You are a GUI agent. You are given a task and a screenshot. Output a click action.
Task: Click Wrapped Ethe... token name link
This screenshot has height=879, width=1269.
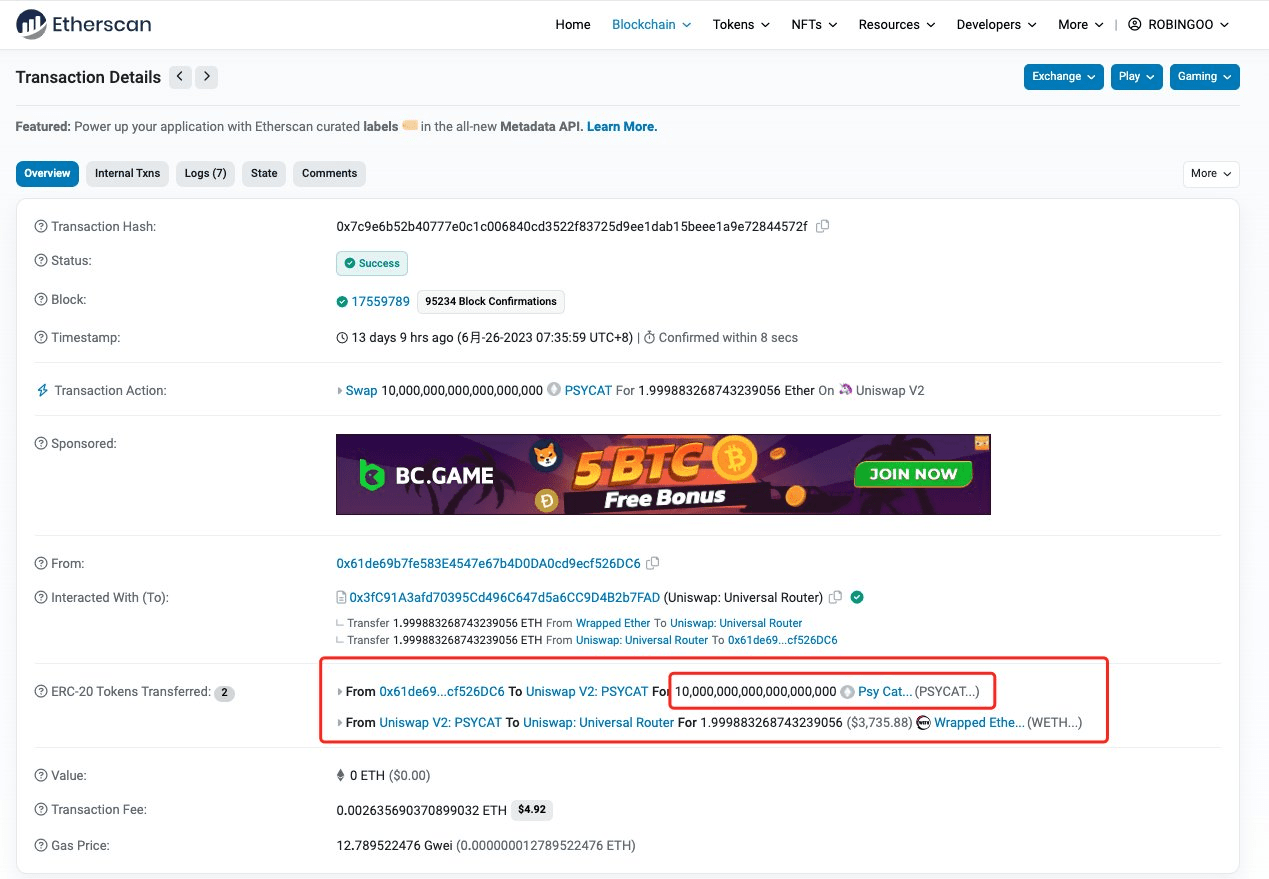pos(979,723)
